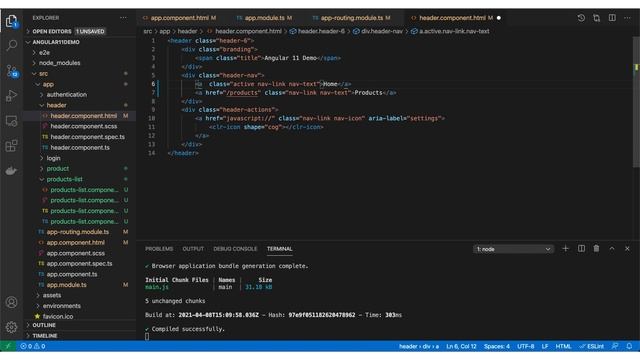Change indentation via 'Spaces: 4'
This screenshot has height=360, width=640.
pyautogui.click(x=497, y=346)
